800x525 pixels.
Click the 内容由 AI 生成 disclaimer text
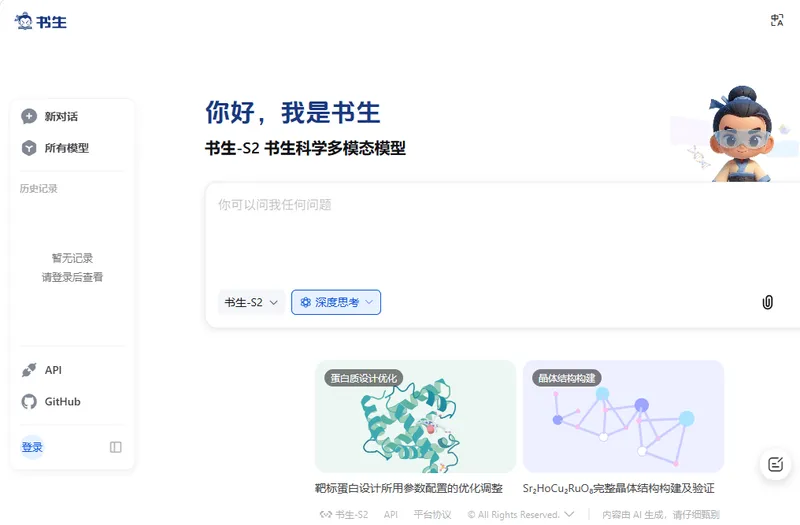[661, 514]
